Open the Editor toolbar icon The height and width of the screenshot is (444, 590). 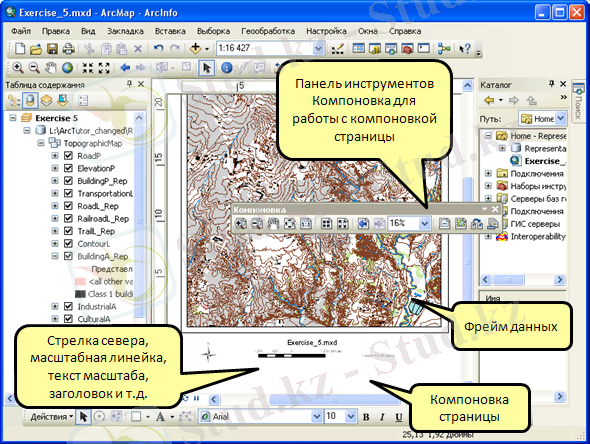coord(338,49)
